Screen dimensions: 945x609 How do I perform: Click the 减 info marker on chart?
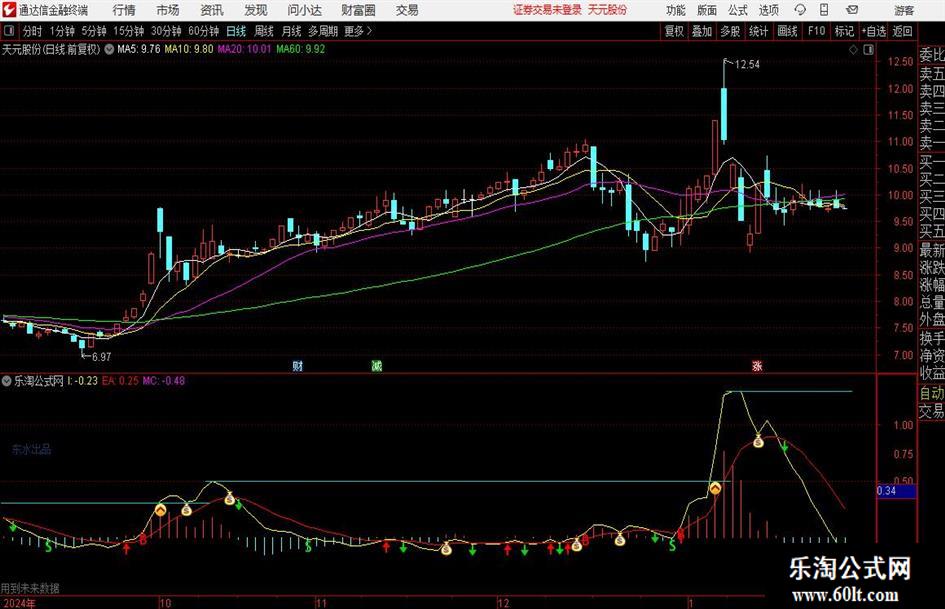(x=377, y=365)
